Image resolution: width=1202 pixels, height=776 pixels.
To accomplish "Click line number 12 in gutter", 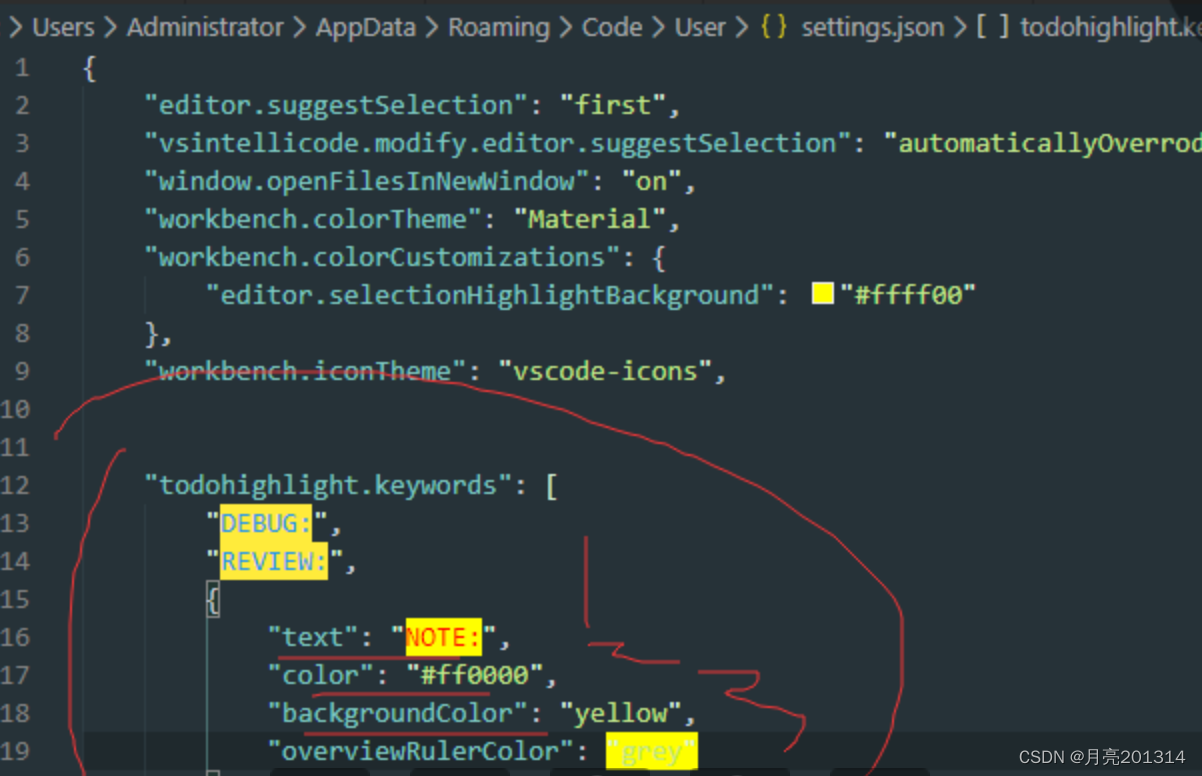I will pyautogui.click(x=17, y=485).
